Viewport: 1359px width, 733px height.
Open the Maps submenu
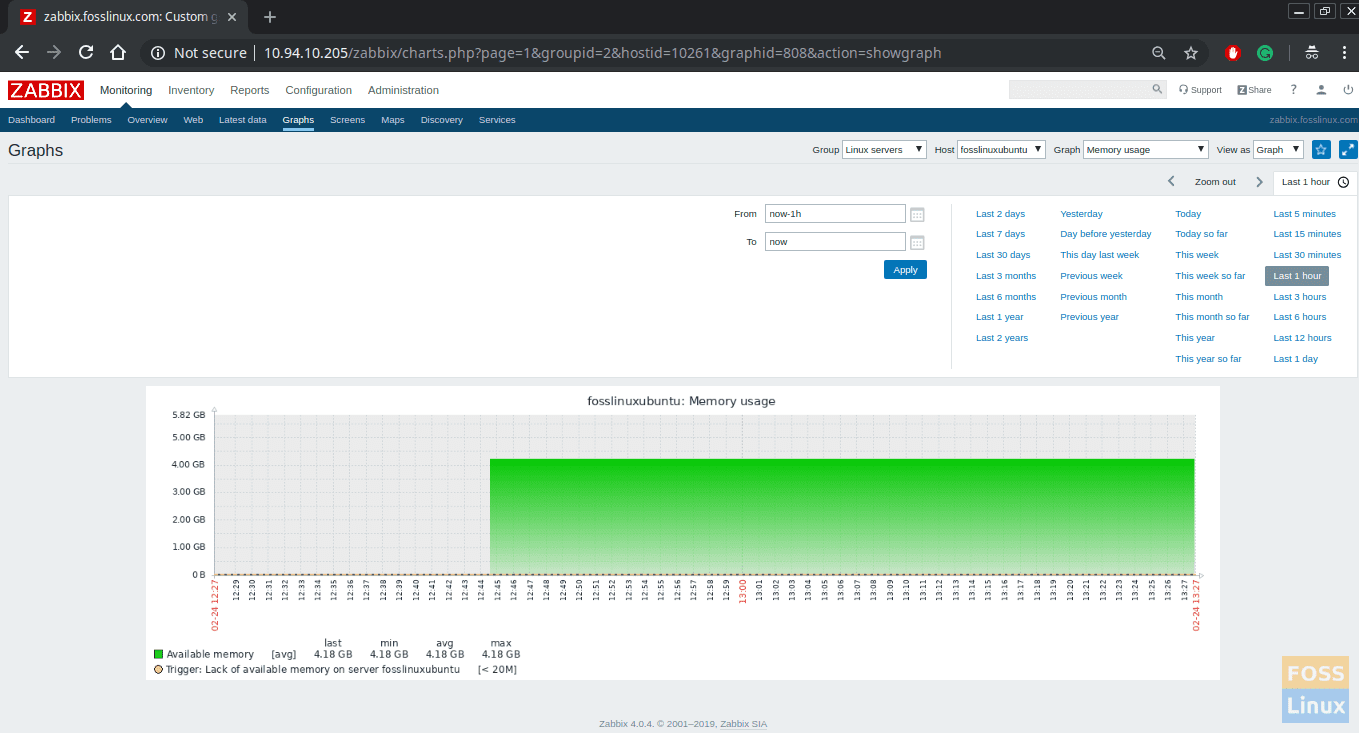click(x=393, y=120)
